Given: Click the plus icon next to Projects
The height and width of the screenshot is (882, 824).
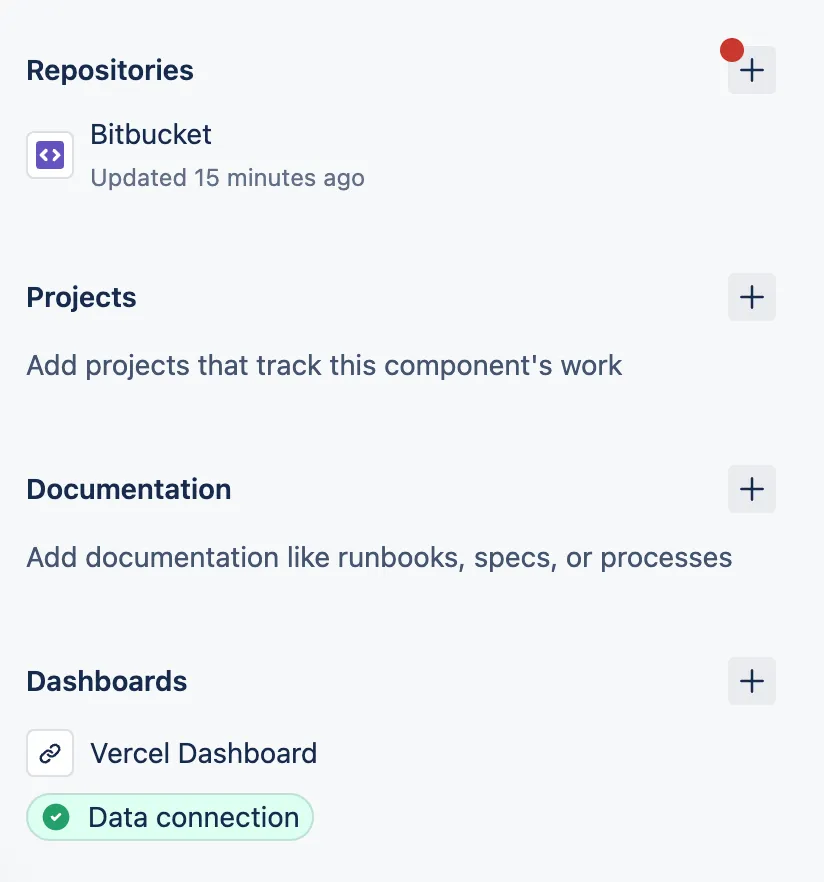Looking at the screenshot, I should (x=751, y=297).
